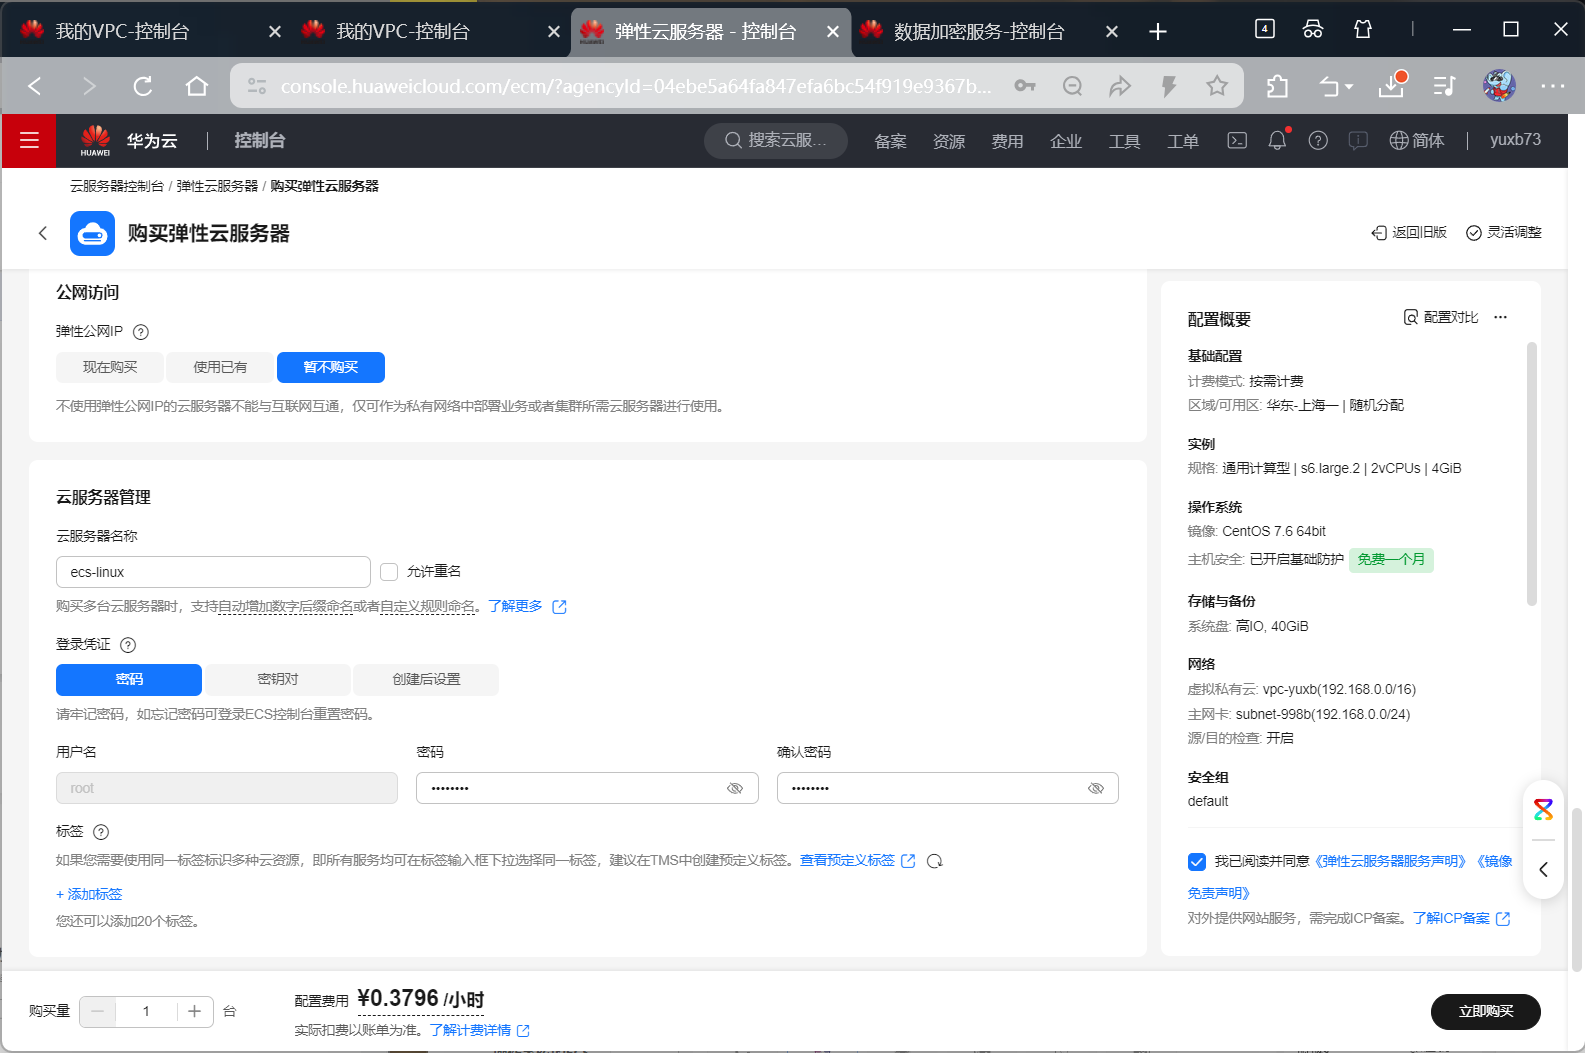Click 弹性云服务器 breadcrumb

click(x=217, y=186)
